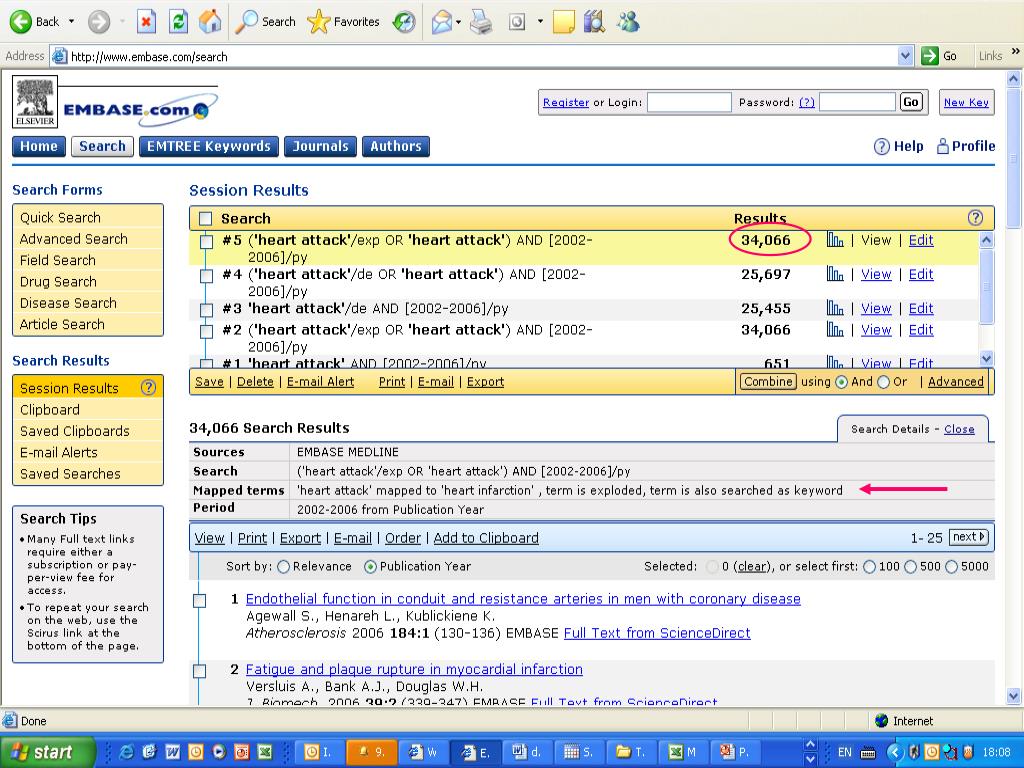1024x768 pixels.
Task: Open bar chart icon for search #4
Action: coord(835,274)
